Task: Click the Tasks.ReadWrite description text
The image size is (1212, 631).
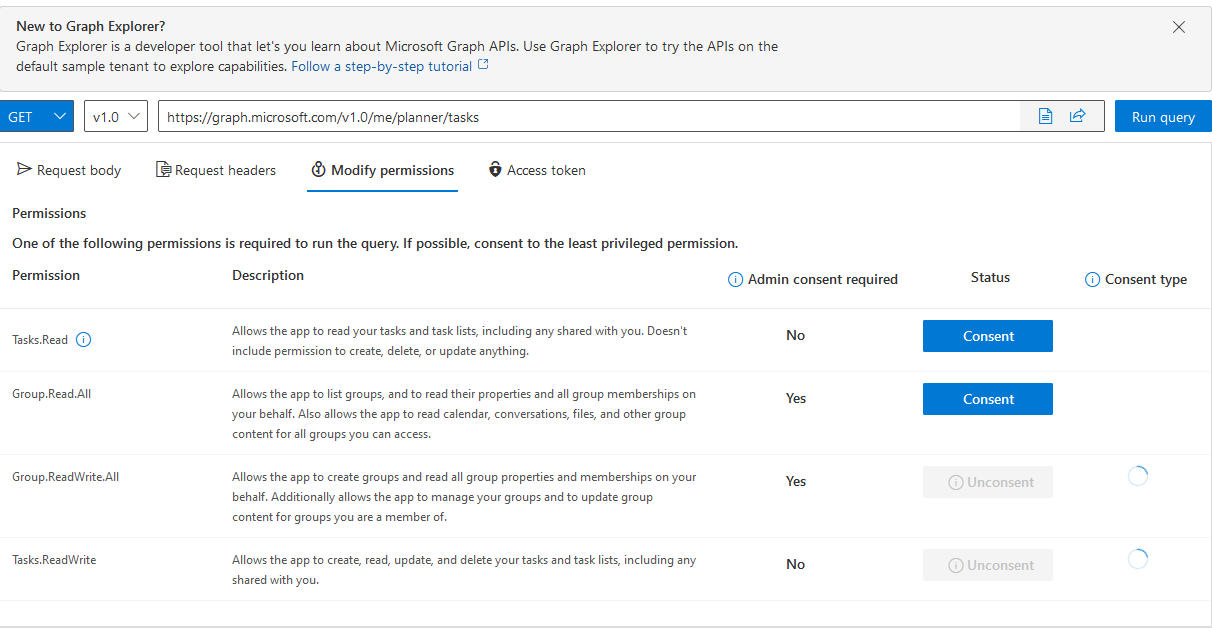Action: 464,570
